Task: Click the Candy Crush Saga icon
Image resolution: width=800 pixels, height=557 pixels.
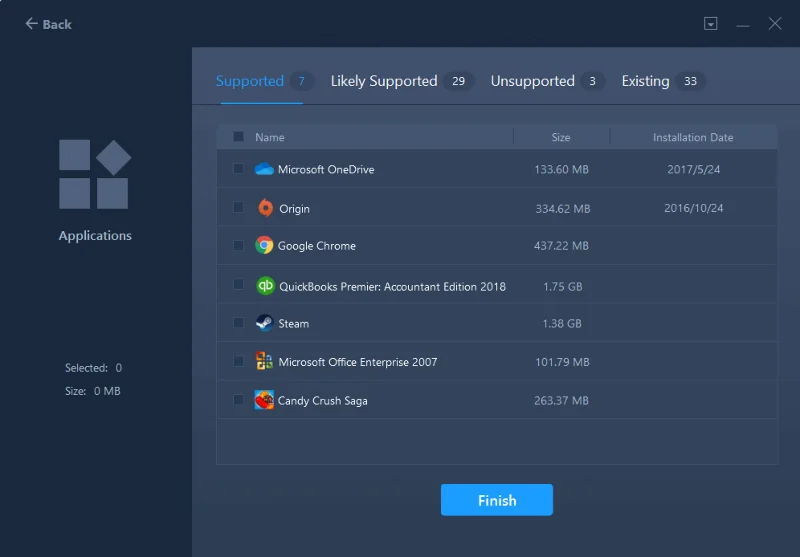Action: tap(264, 400)
